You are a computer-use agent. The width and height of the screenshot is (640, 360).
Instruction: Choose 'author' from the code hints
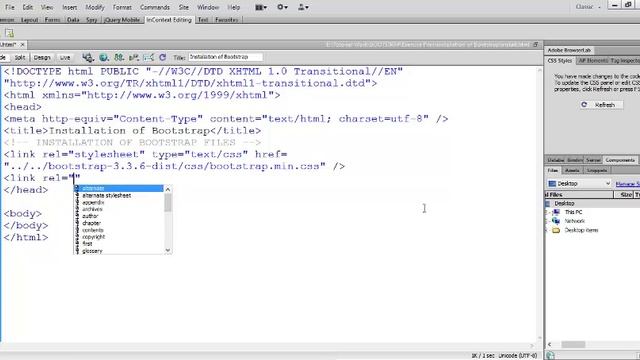[x=119, y=216]
